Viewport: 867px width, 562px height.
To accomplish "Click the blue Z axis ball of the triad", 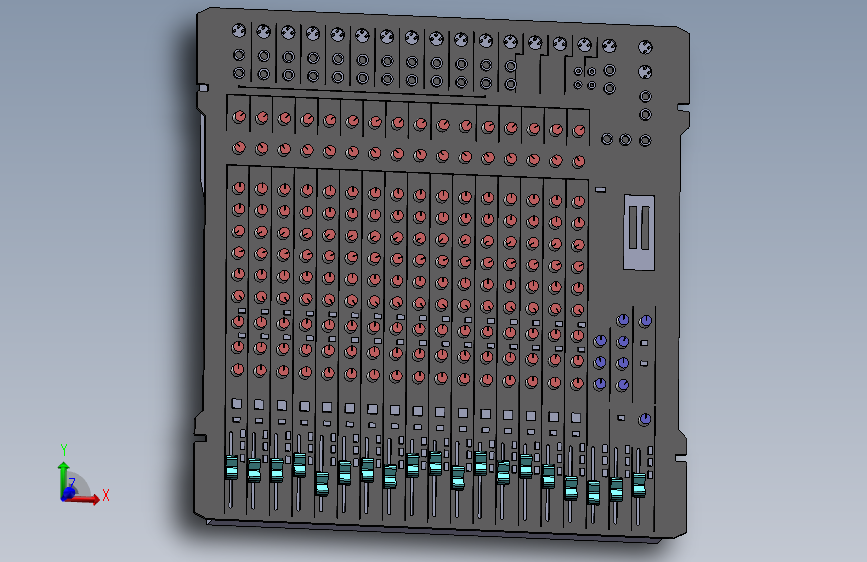I will [69, 492].
